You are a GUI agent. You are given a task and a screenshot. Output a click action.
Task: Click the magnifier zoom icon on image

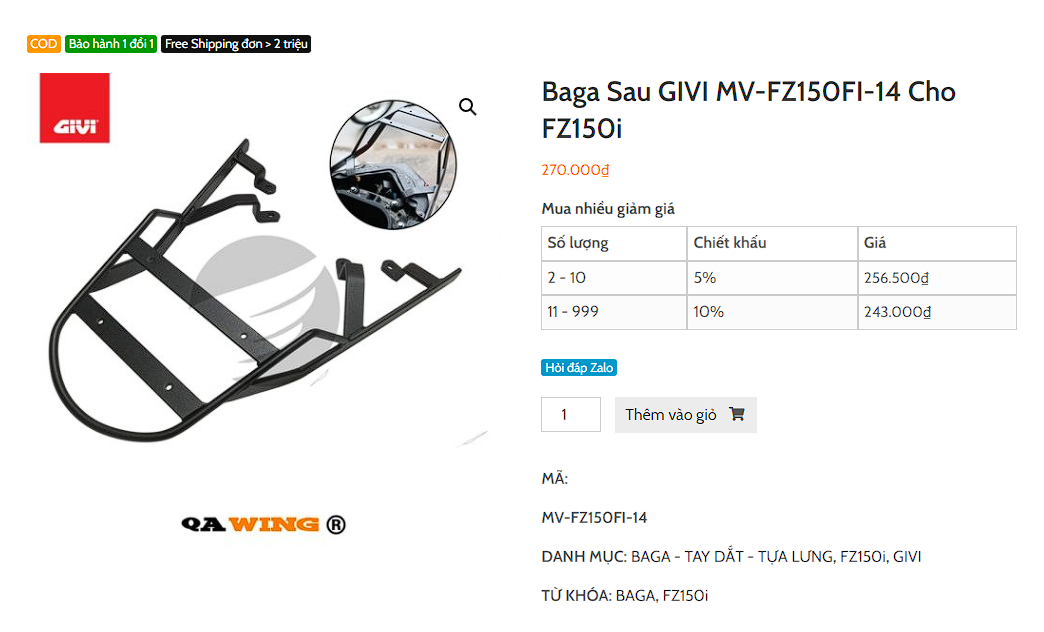coord(467,107)
